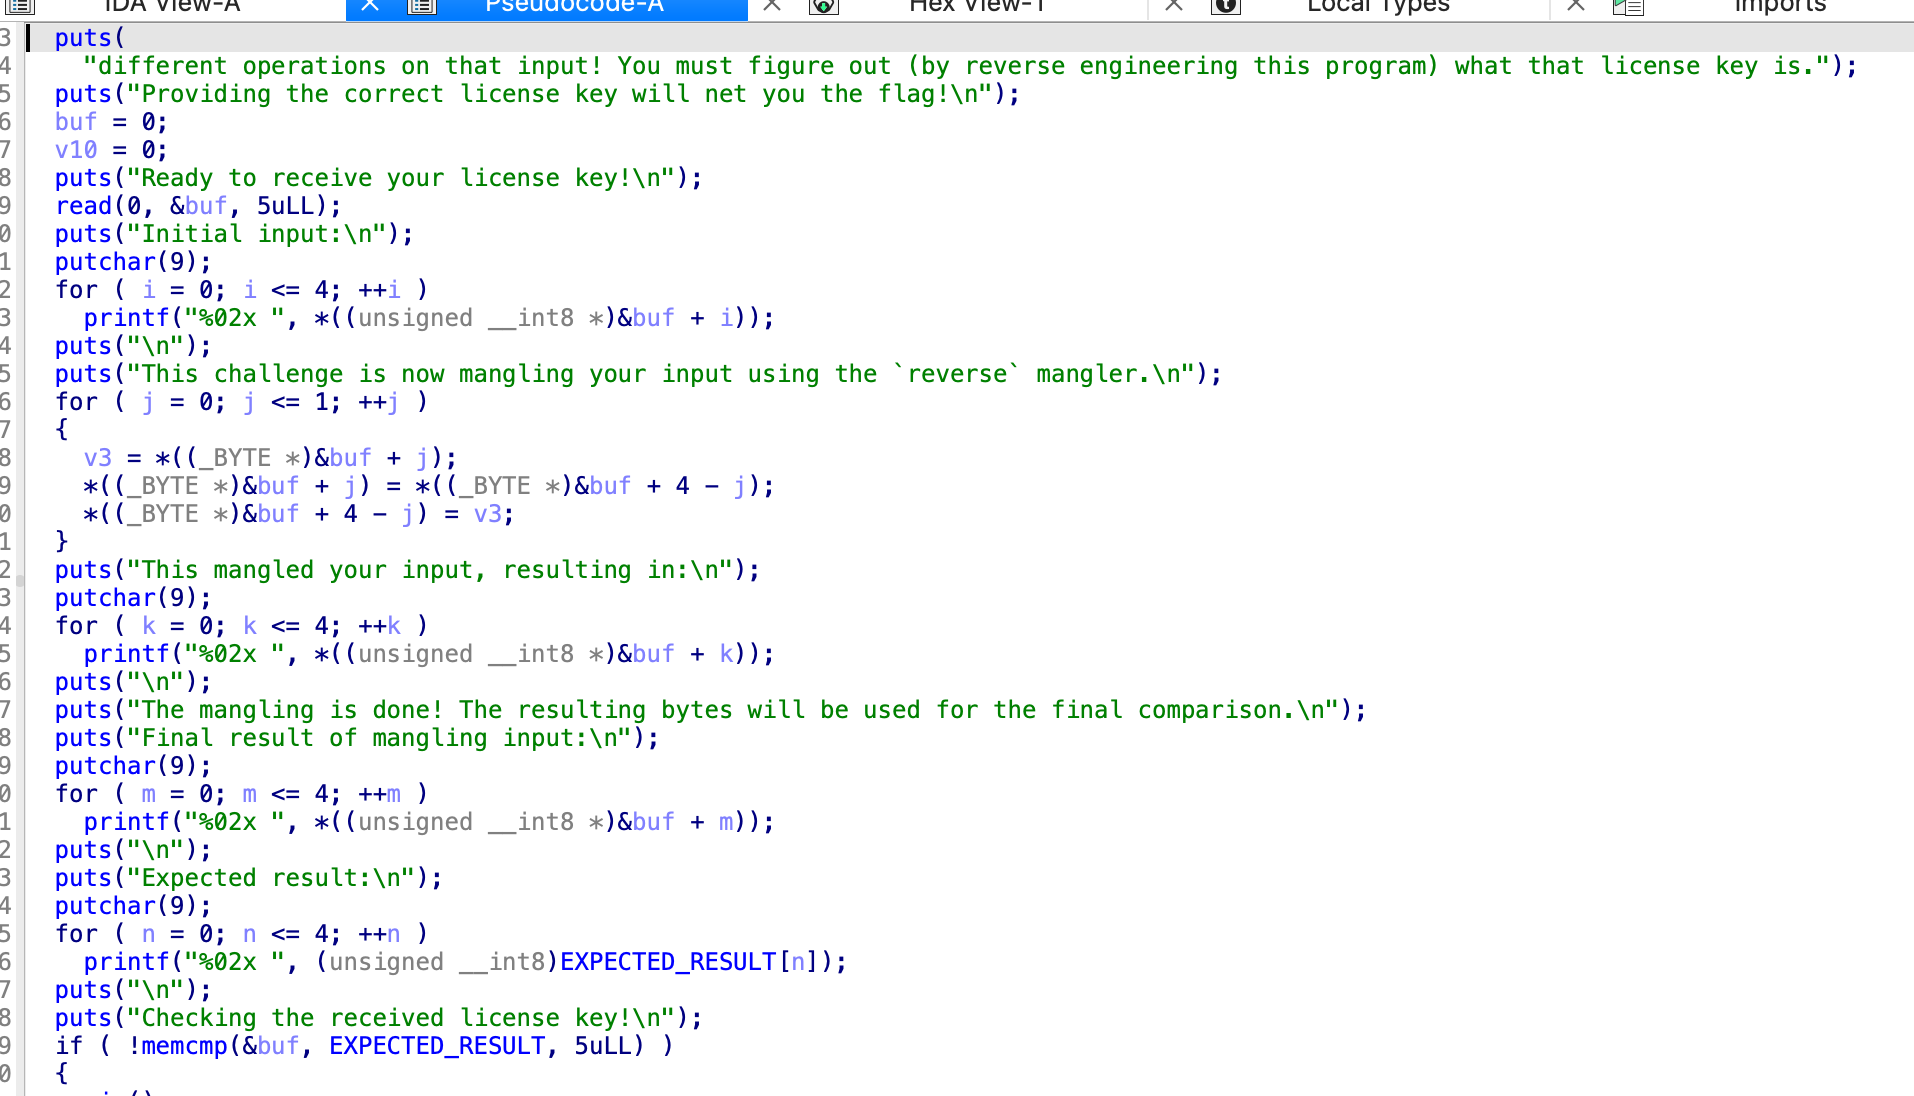Click the memcmp function call
Screen dimensions: 1914x1096
[x=185, y=1046]
